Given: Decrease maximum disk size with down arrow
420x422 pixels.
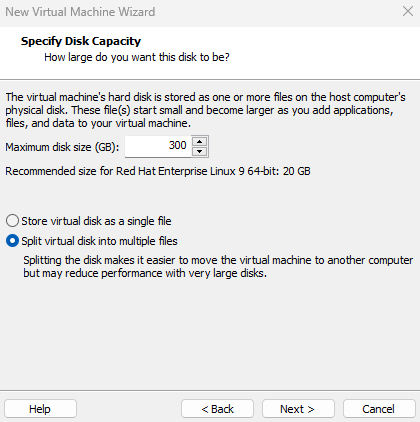Looking at the screenshot, I should click(199, 151).
